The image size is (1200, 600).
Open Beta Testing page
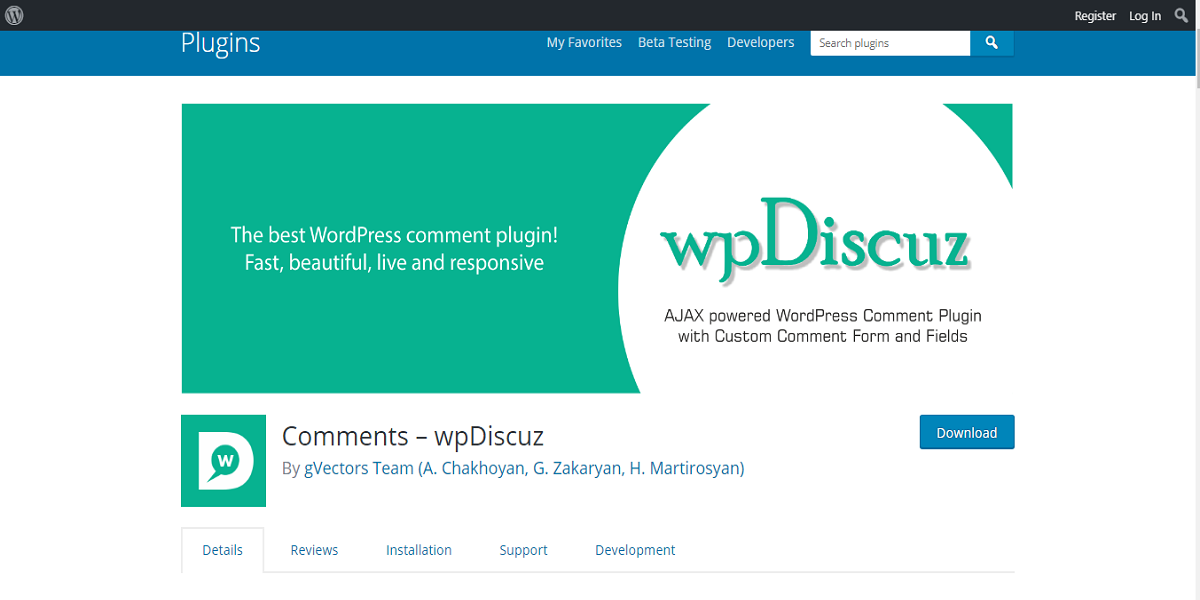click(675, 43)
